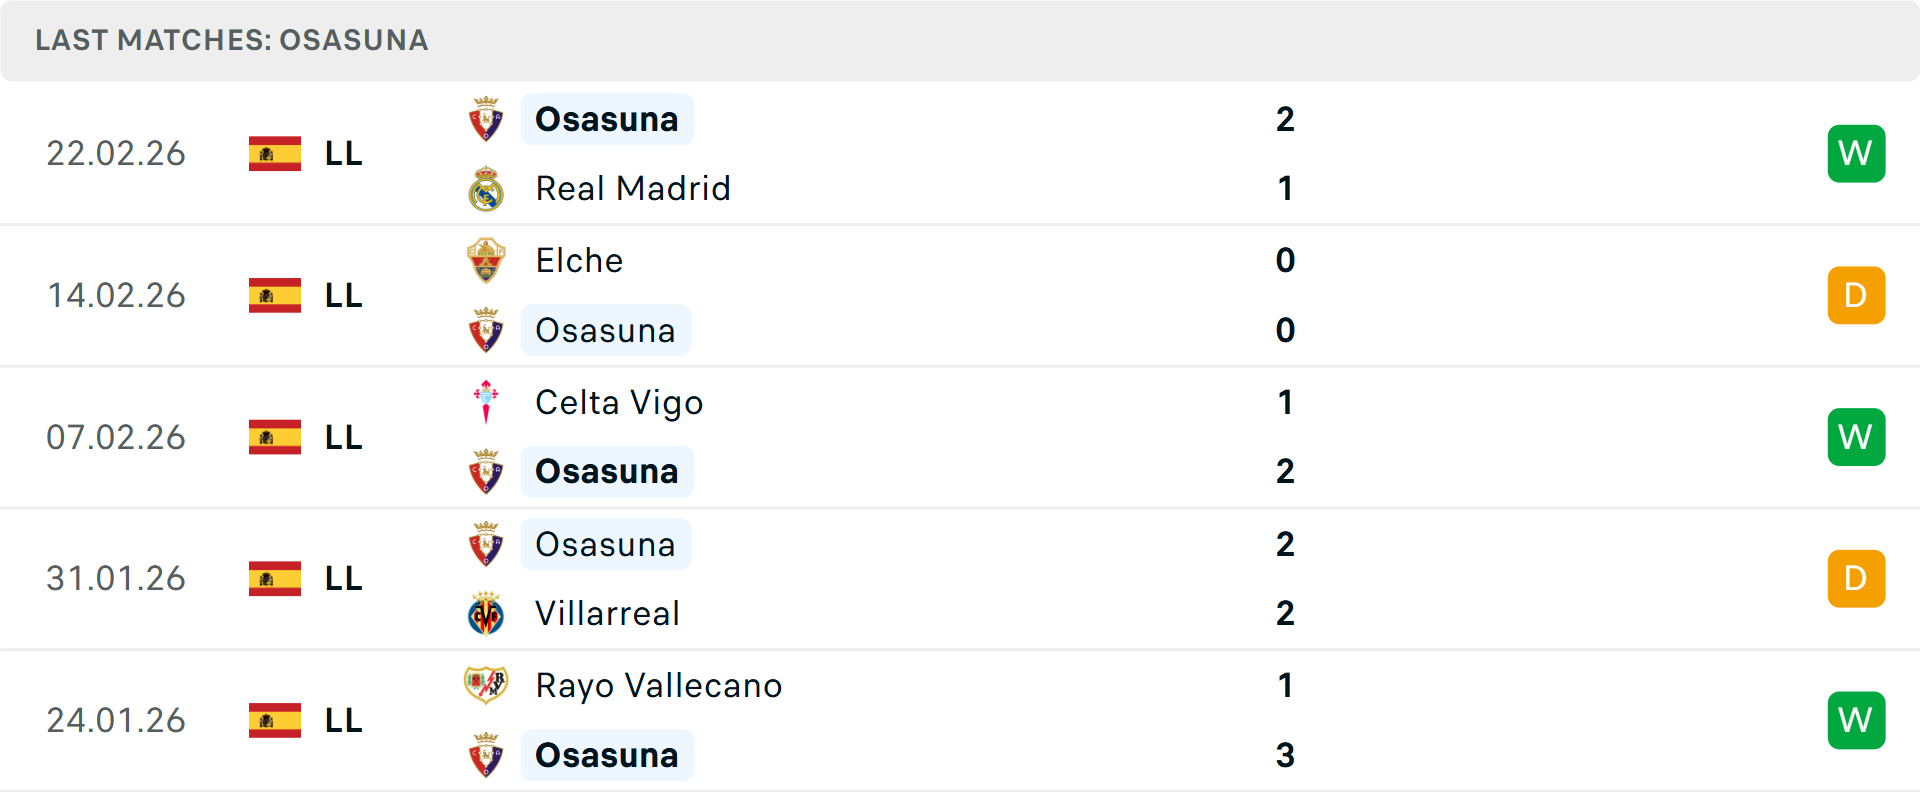1920x792 pixels.
Task: Select the Rayo Vallecano crest
Action: [x=486, y=685]
